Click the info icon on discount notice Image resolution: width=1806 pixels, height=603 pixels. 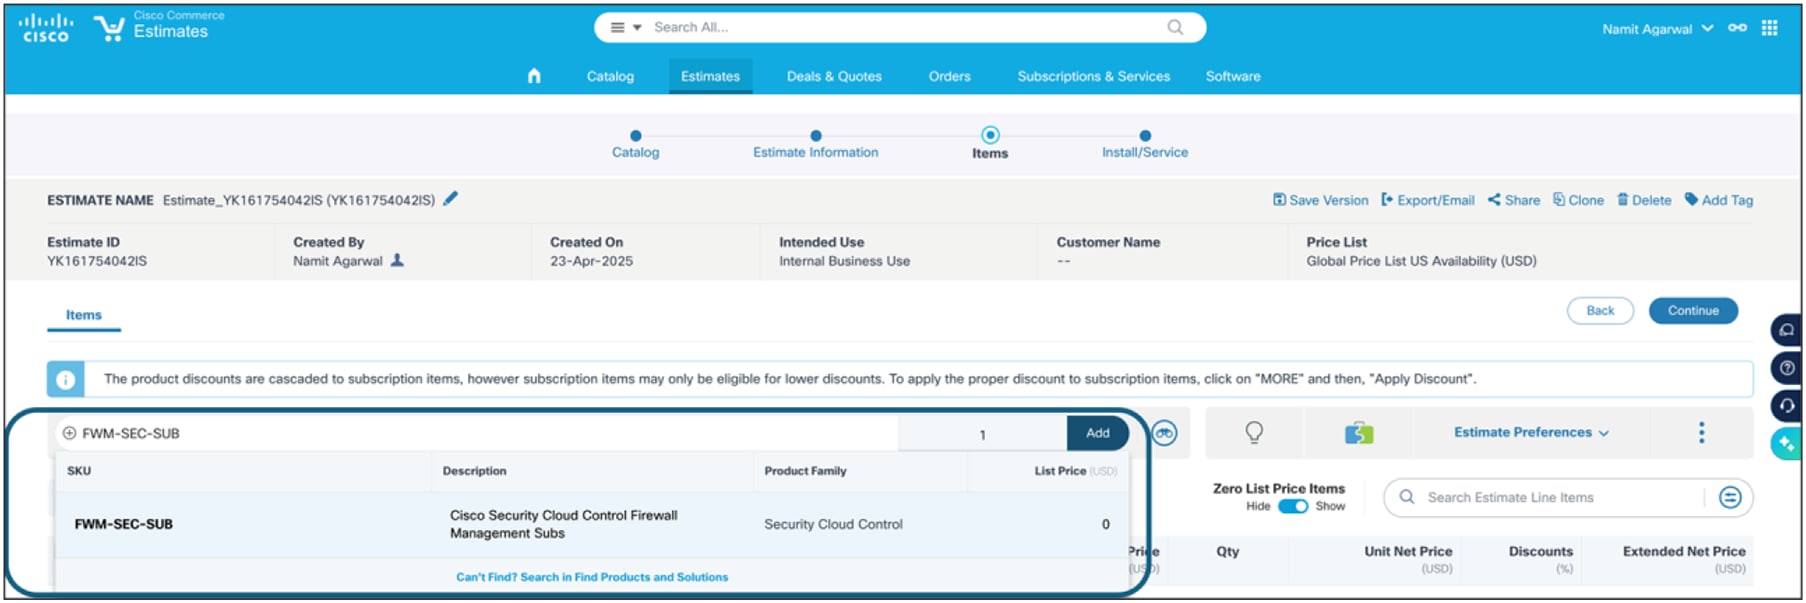coord(65,380)
